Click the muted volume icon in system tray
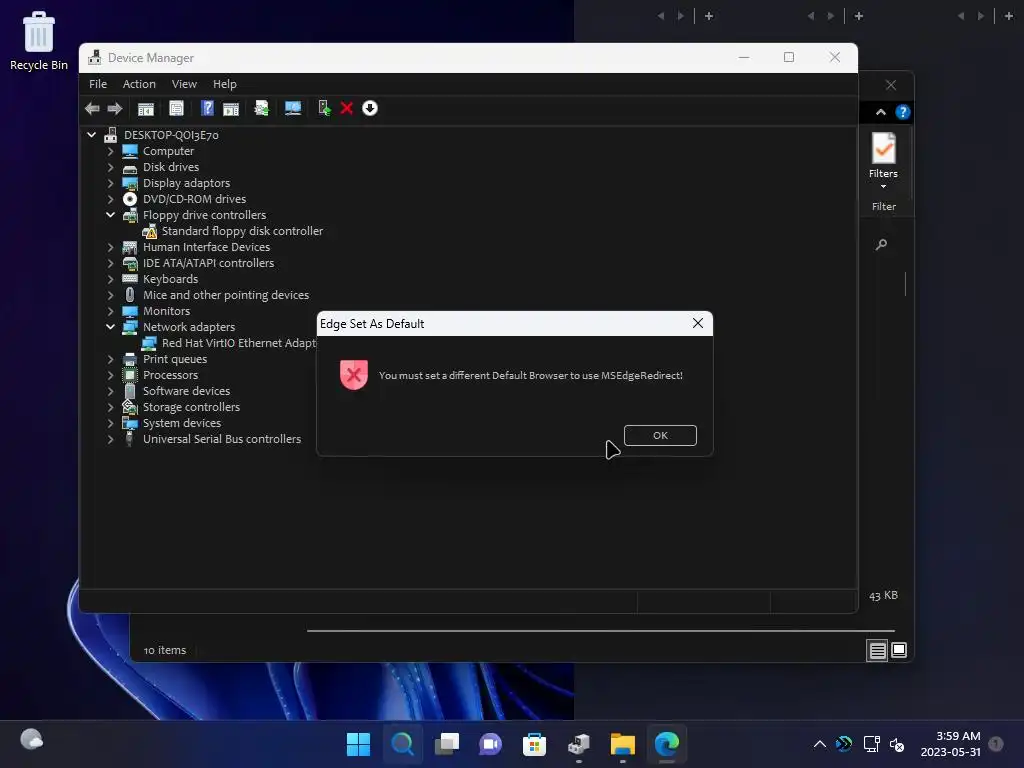The height and width of the screenshot is (768, 1024). click(897, 744)
